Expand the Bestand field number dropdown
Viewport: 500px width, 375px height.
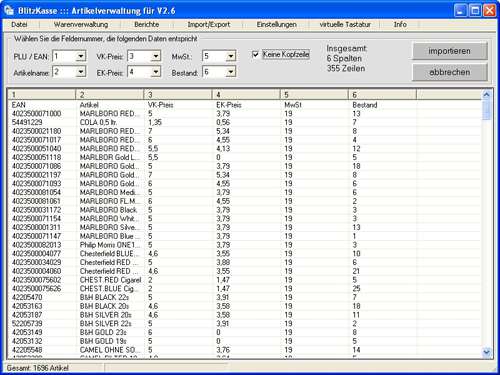(x=231, y=72)
